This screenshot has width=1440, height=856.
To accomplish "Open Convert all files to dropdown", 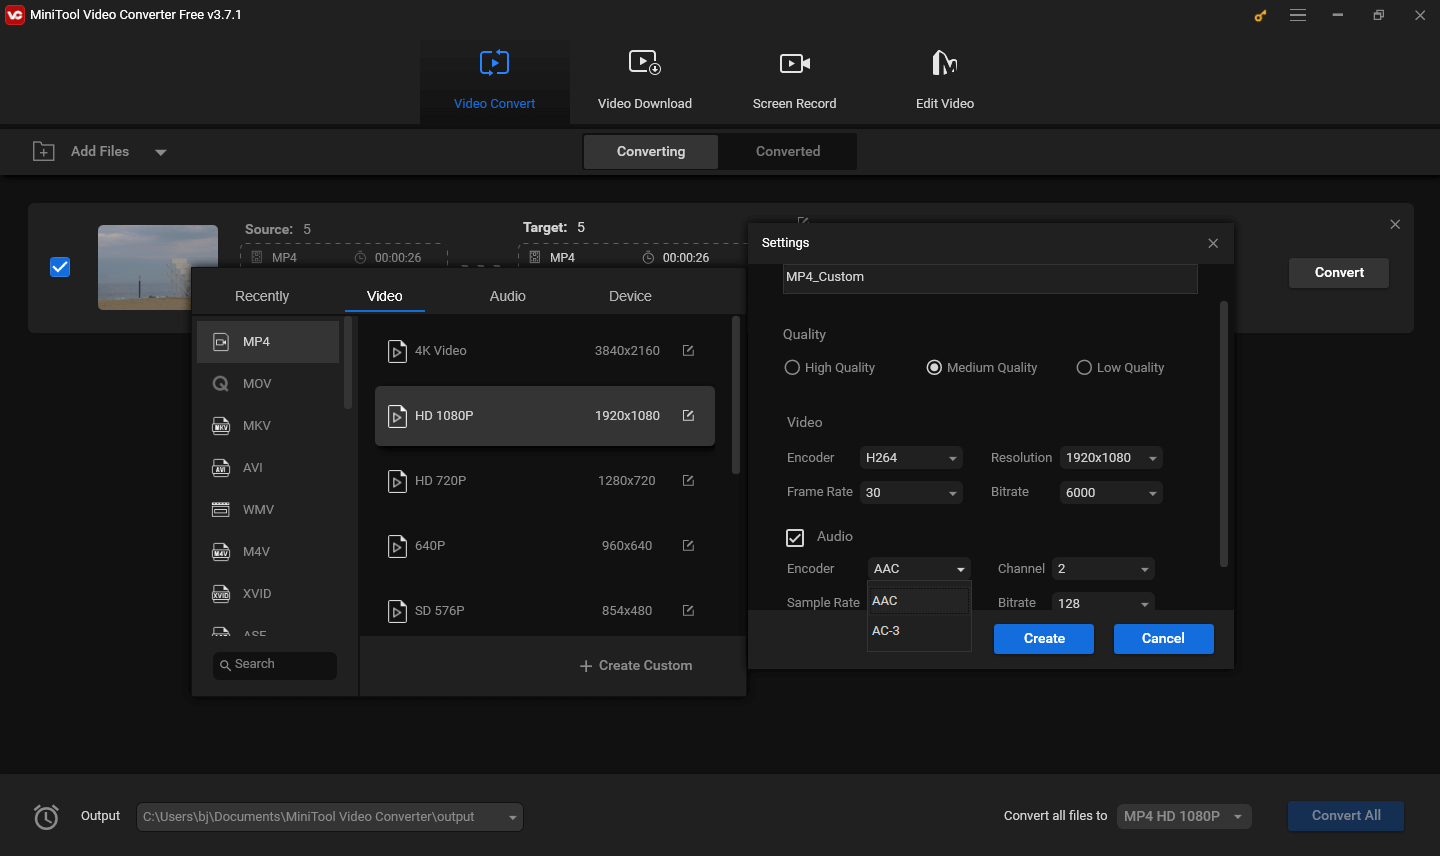I will click(x=1184, y=817).
